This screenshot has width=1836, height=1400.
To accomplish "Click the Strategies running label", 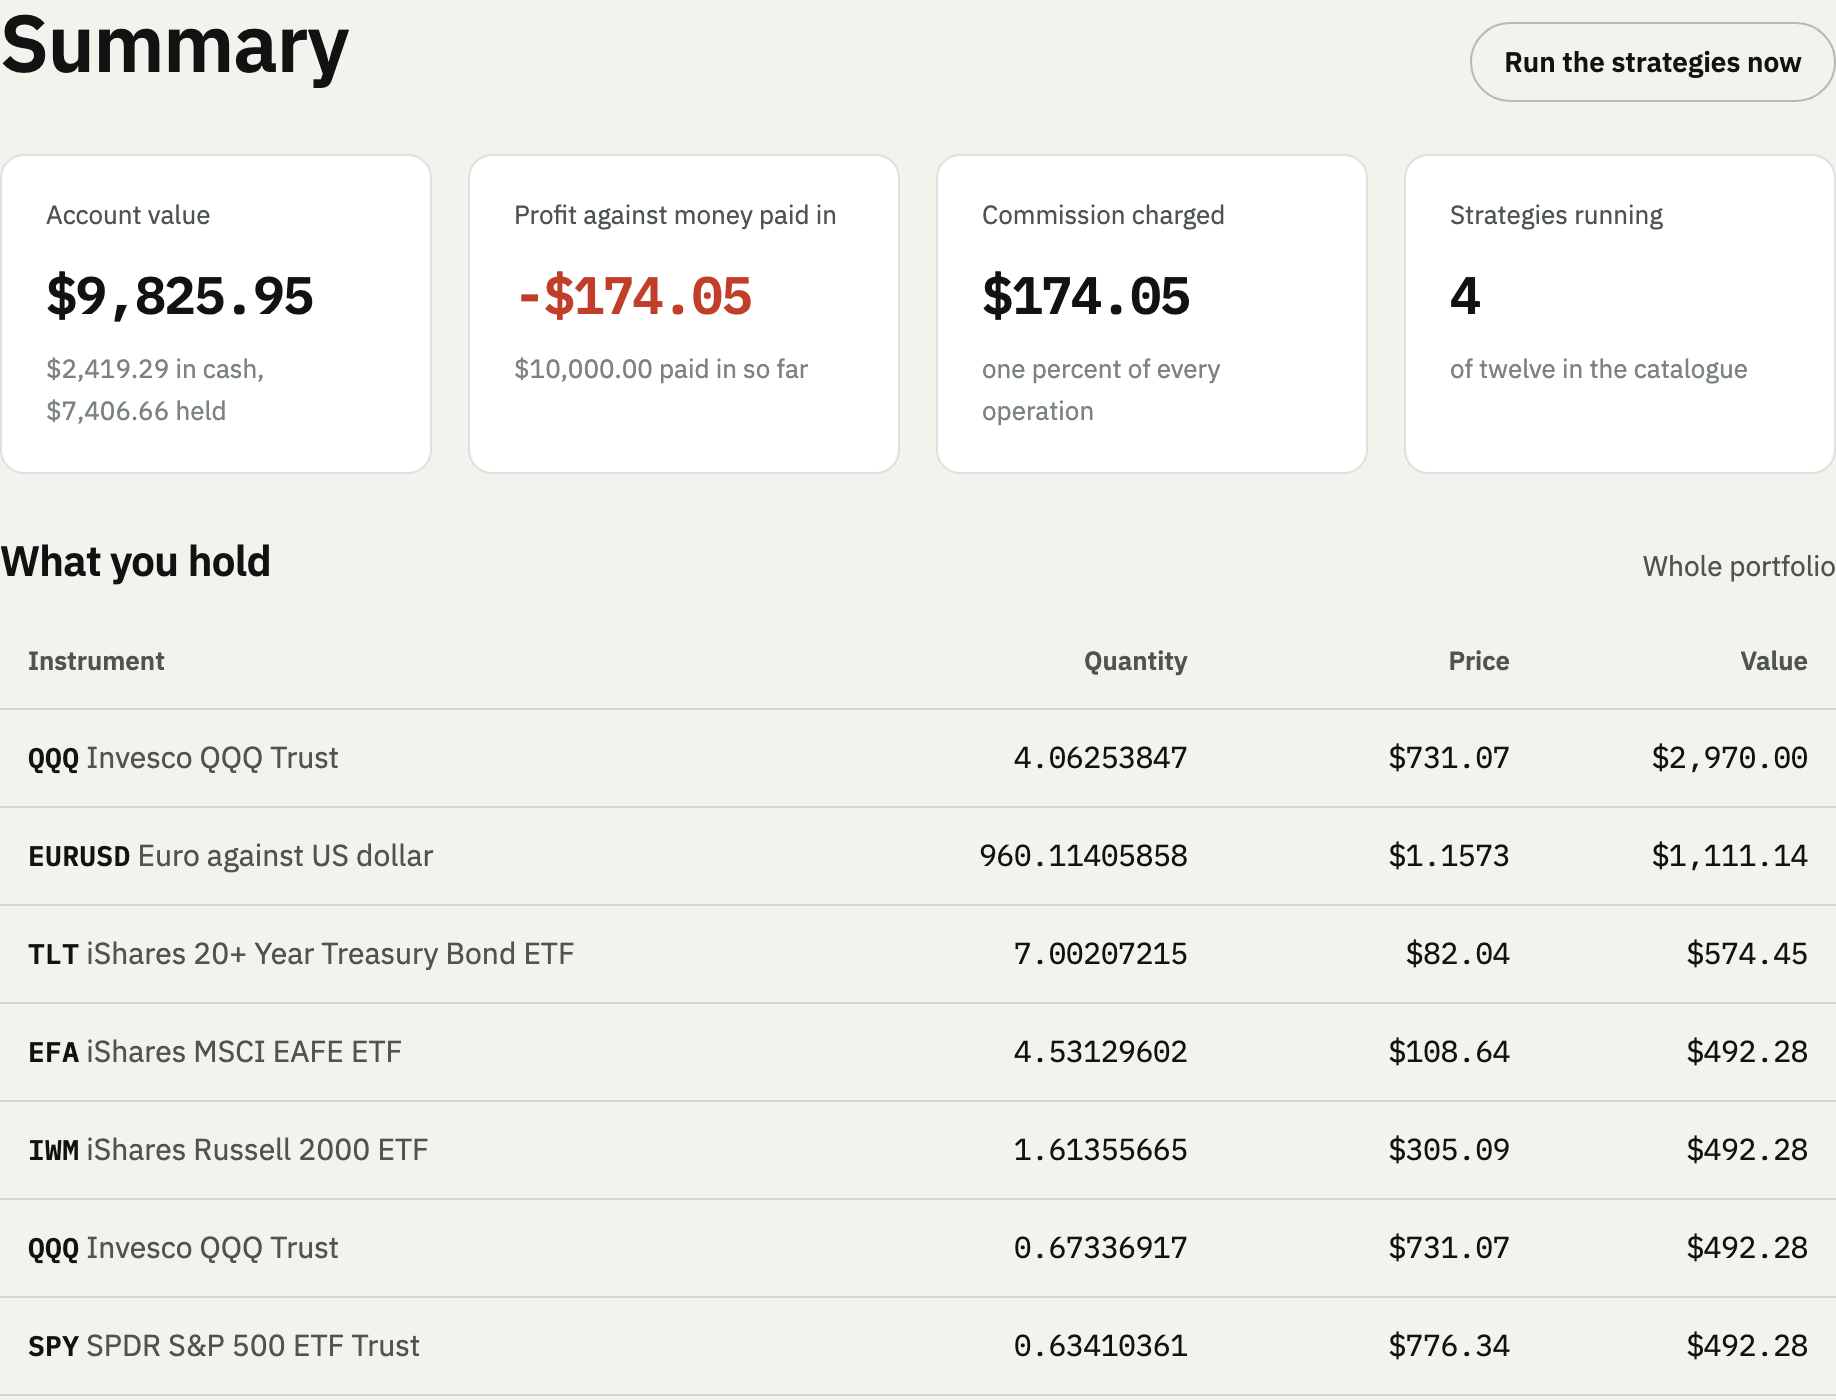I will (x=1556, y=215).
